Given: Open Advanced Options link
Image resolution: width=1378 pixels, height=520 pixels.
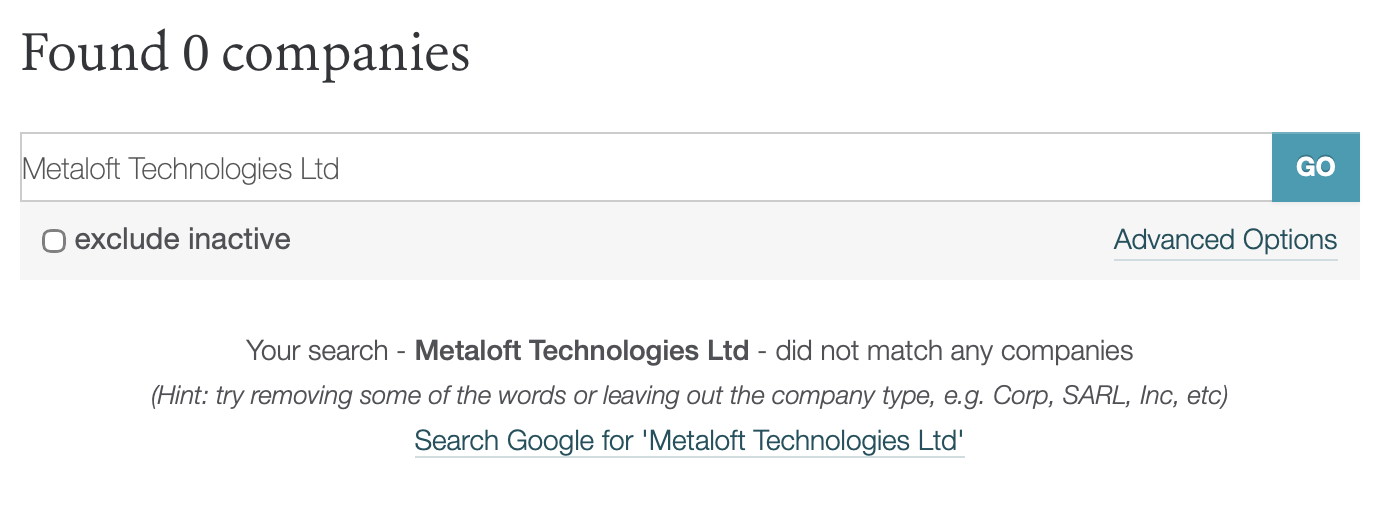Looking at the screenshot, I should tap(1225, 241).
